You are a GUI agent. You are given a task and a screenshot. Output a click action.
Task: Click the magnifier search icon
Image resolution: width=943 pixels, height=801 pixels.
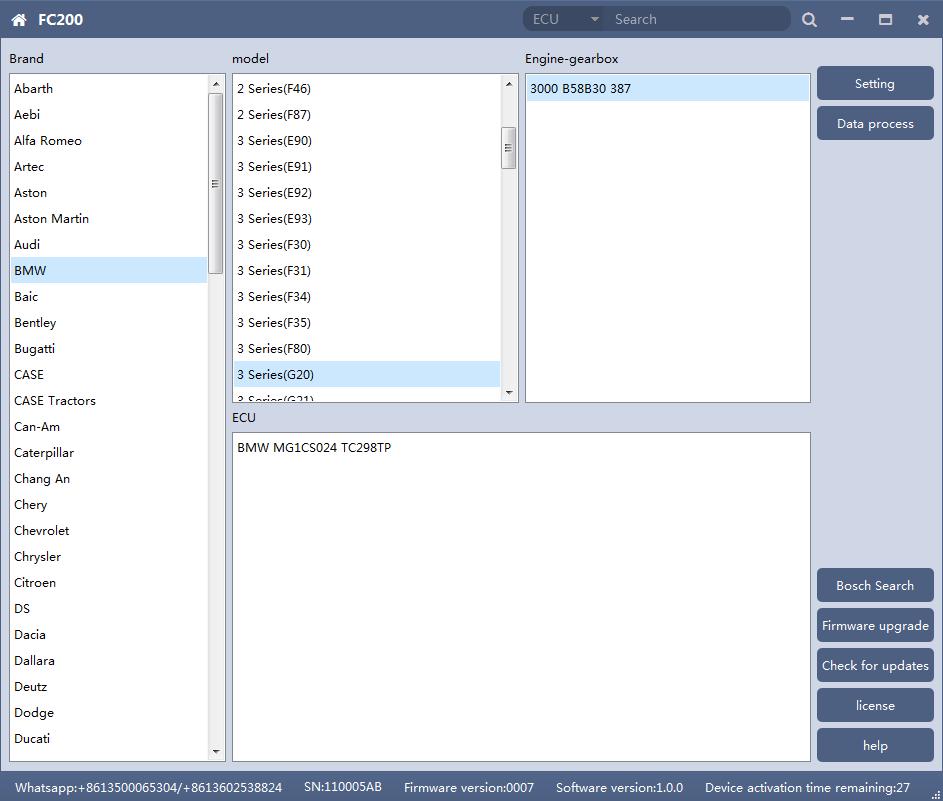809,19
